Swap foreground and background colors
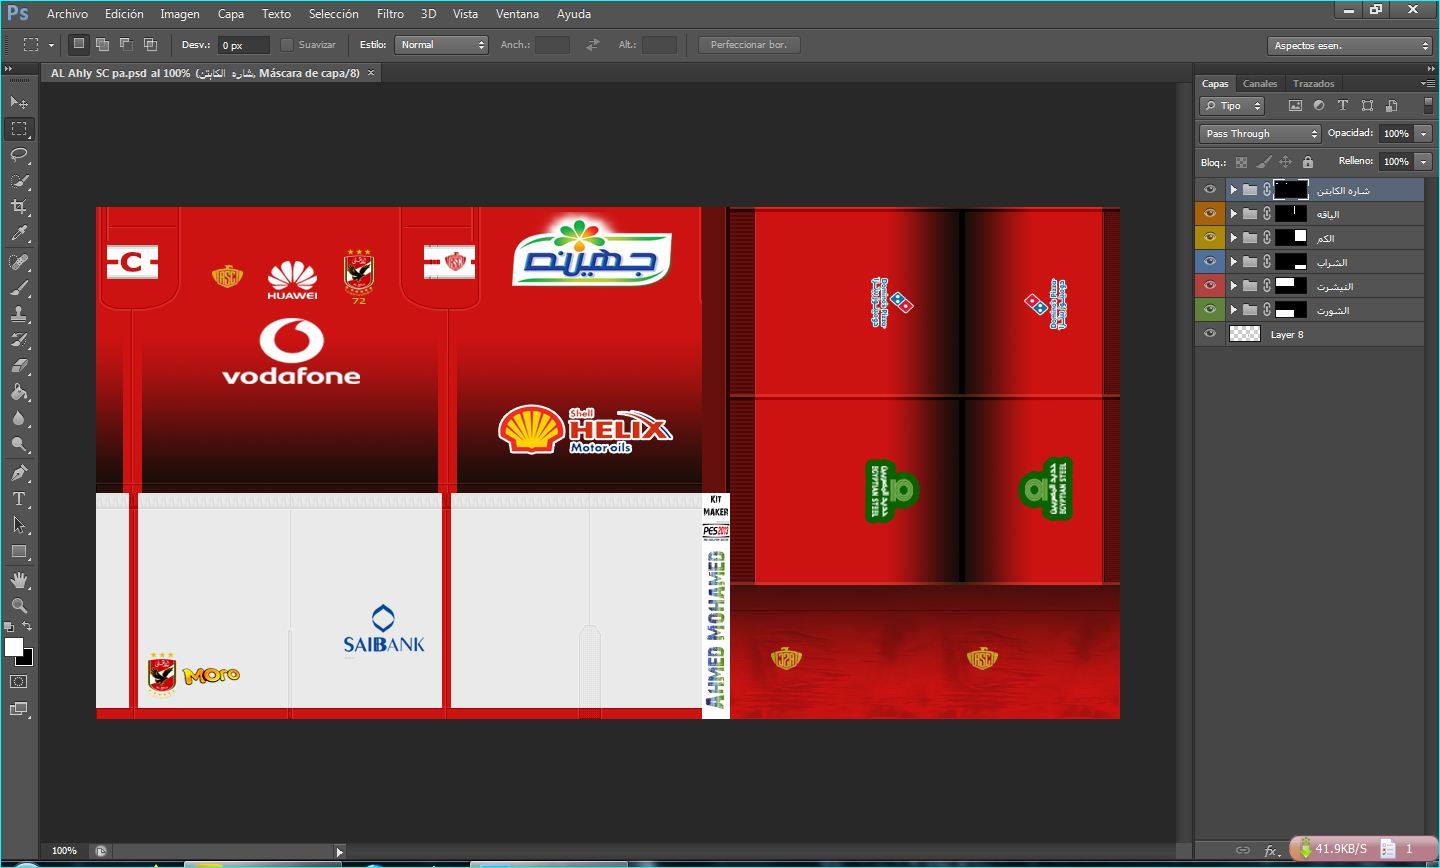 click(27, 627)
